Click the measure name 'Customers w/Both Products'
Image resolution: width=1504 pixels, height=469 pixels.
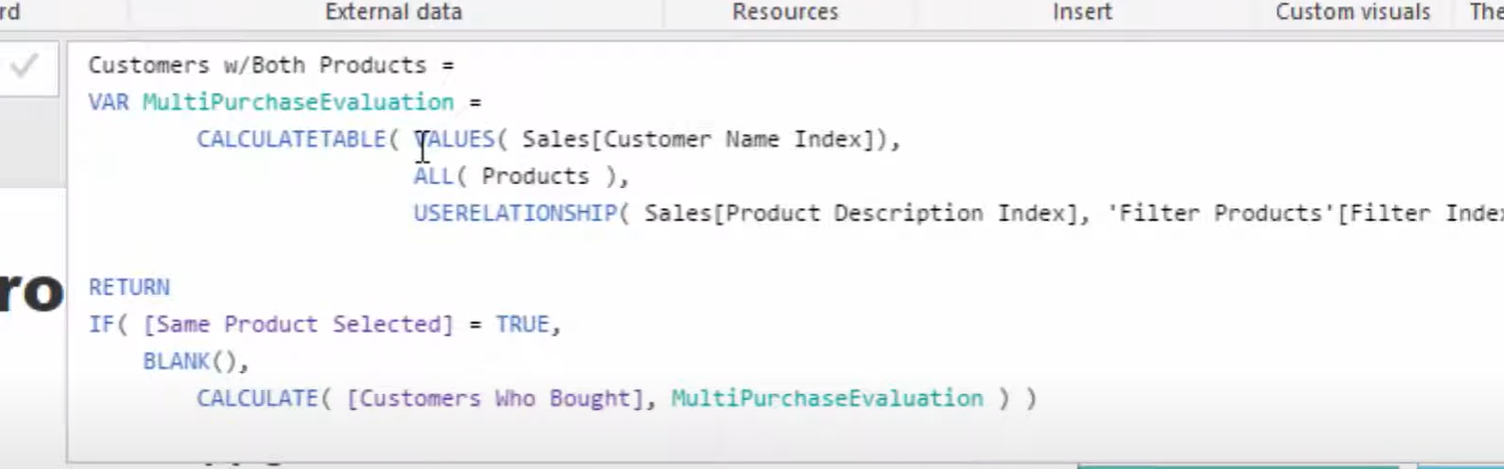[257, 65]
